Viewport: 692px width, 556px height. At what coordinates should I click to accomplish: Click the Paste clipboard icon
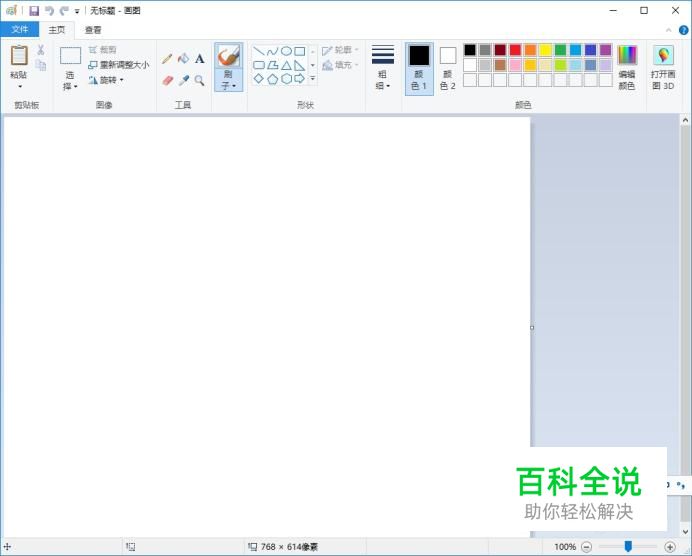pos(19,56)
